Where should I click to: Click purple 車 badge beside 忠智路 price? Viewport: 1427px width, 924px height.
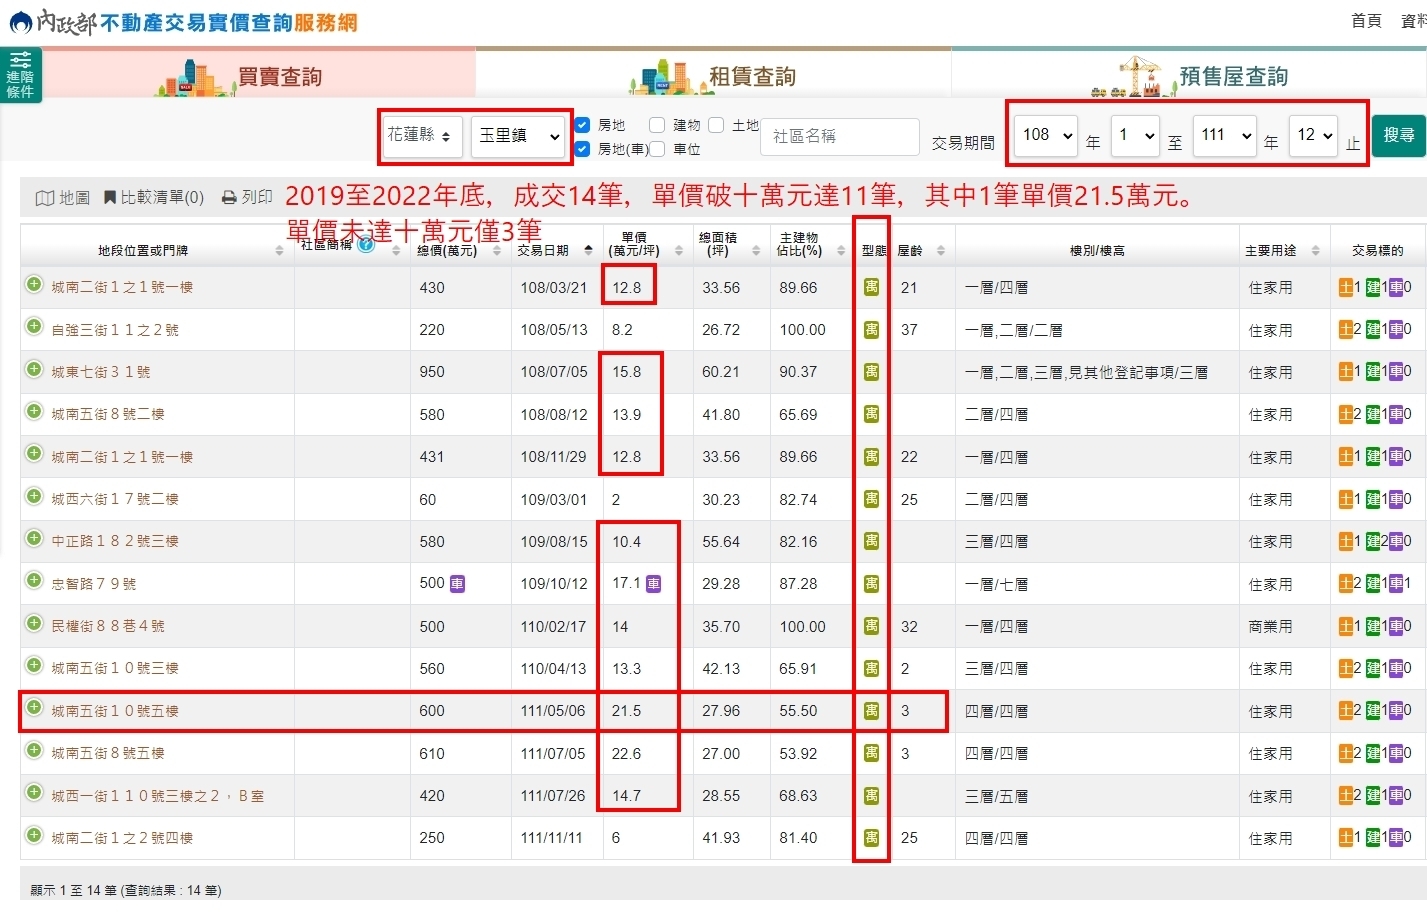point(655,583)
